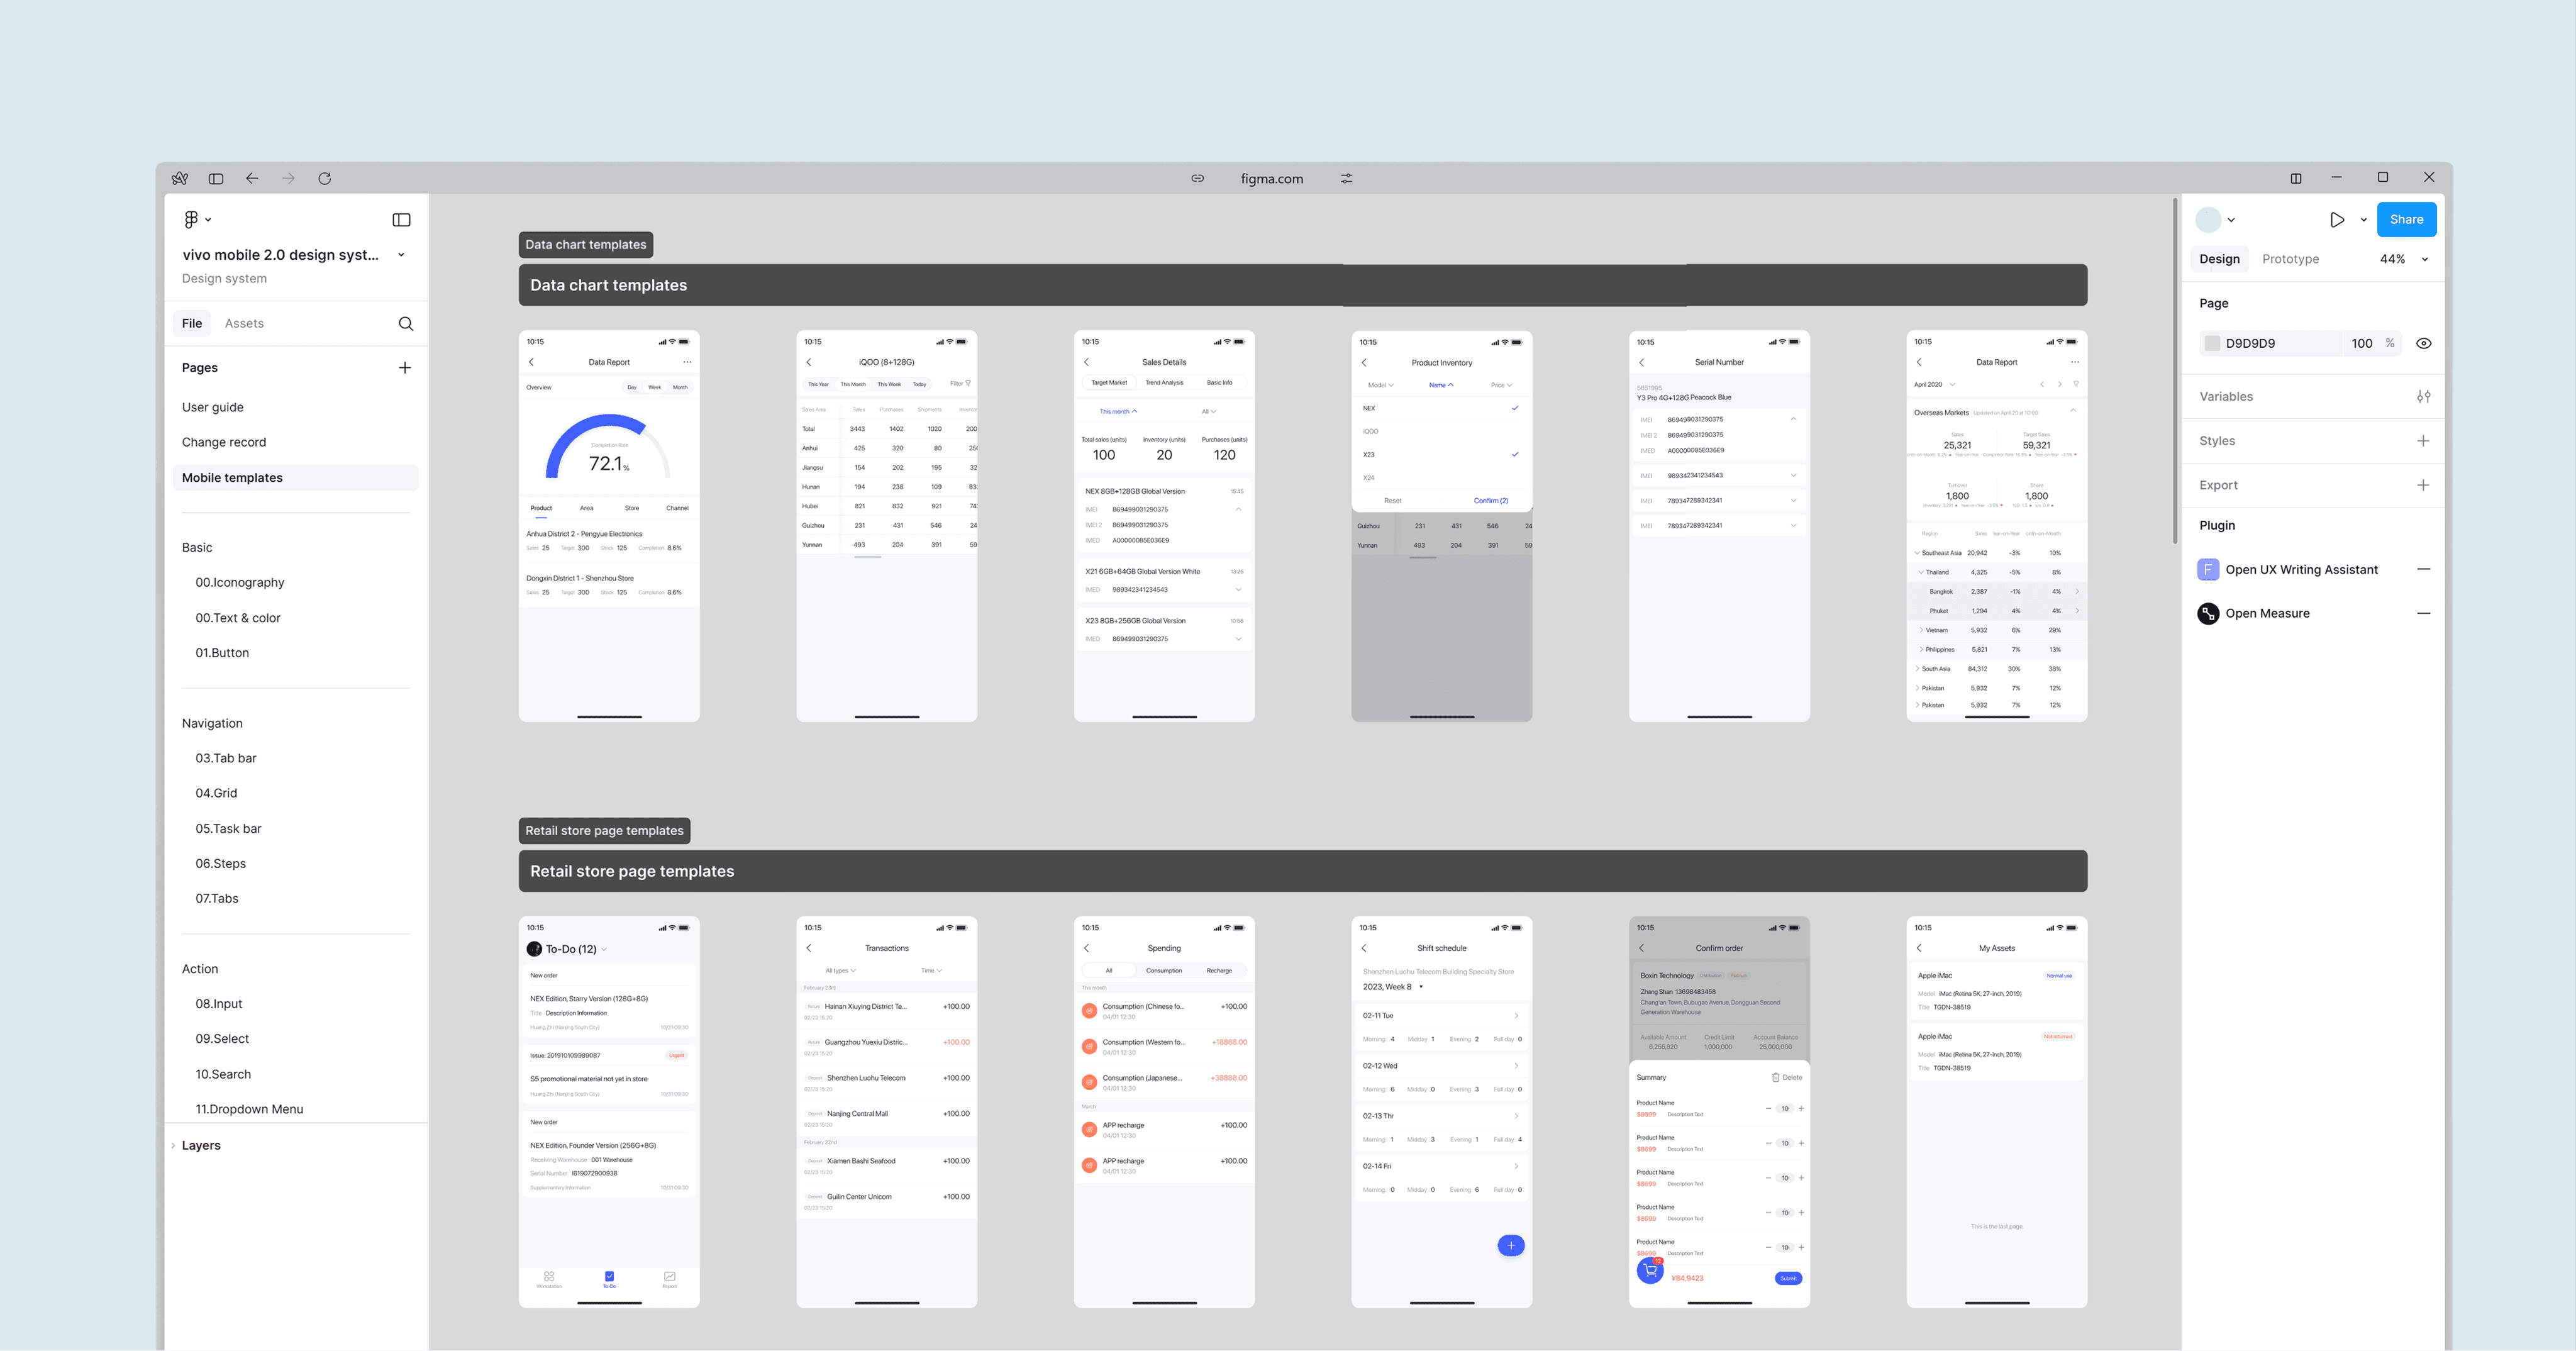Switch to the Prototype tab
2576x1351 pixels.
coord(2290,259)
